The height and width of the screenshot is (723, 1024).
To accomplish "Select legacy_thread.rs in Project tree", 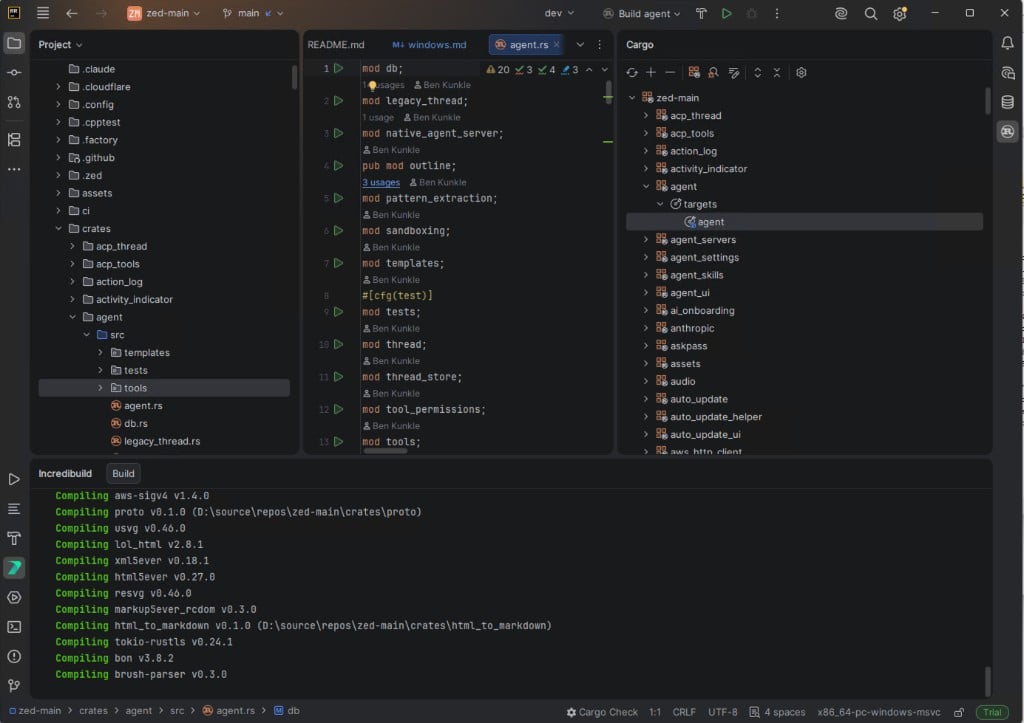I will coord(161,442).
